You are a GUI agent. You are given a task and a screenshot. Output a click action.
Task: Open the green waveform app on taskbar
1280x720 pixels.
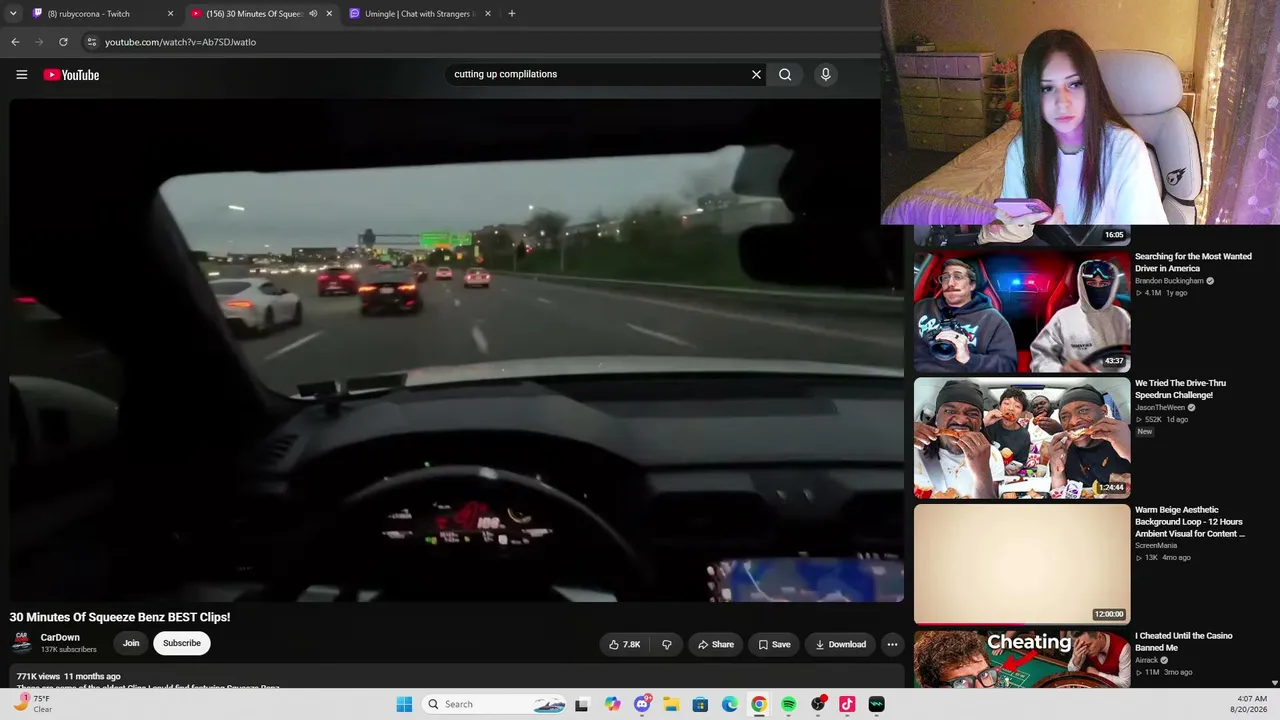pos(877,704)
